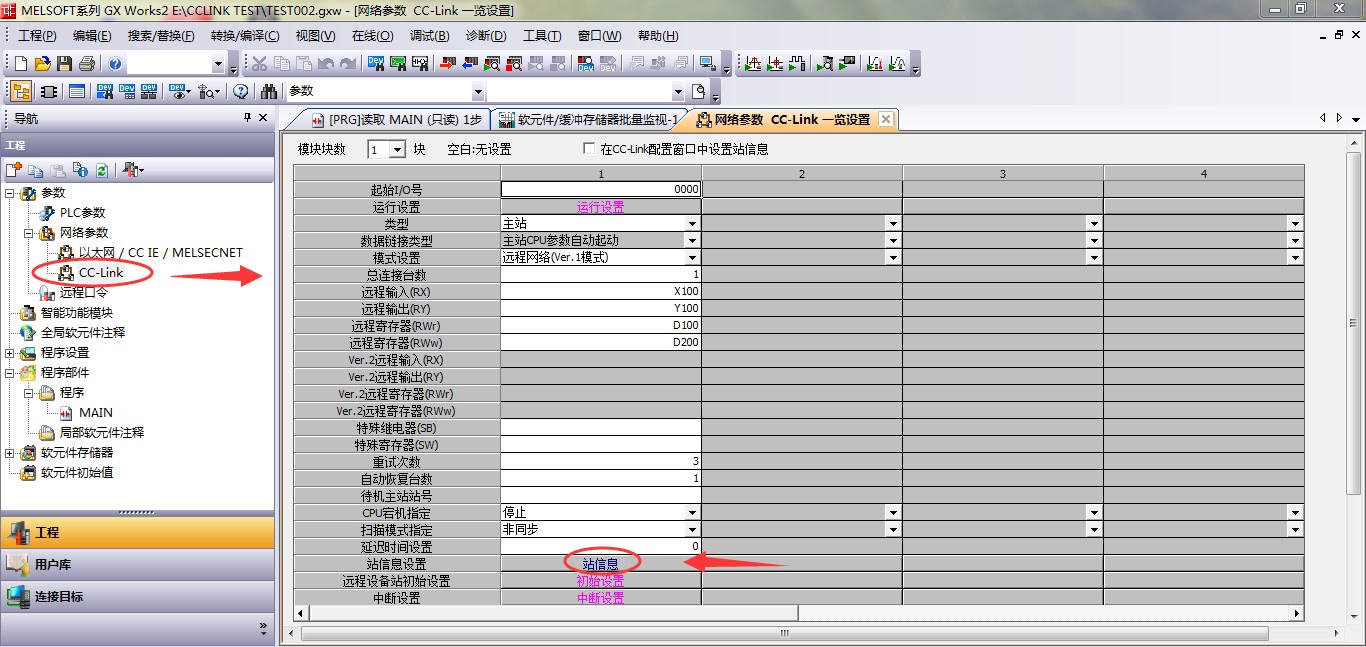This screenshot has width=1366, height=647.
Task: Copy the selection from the toolbar
Action: tap(283, 63)
